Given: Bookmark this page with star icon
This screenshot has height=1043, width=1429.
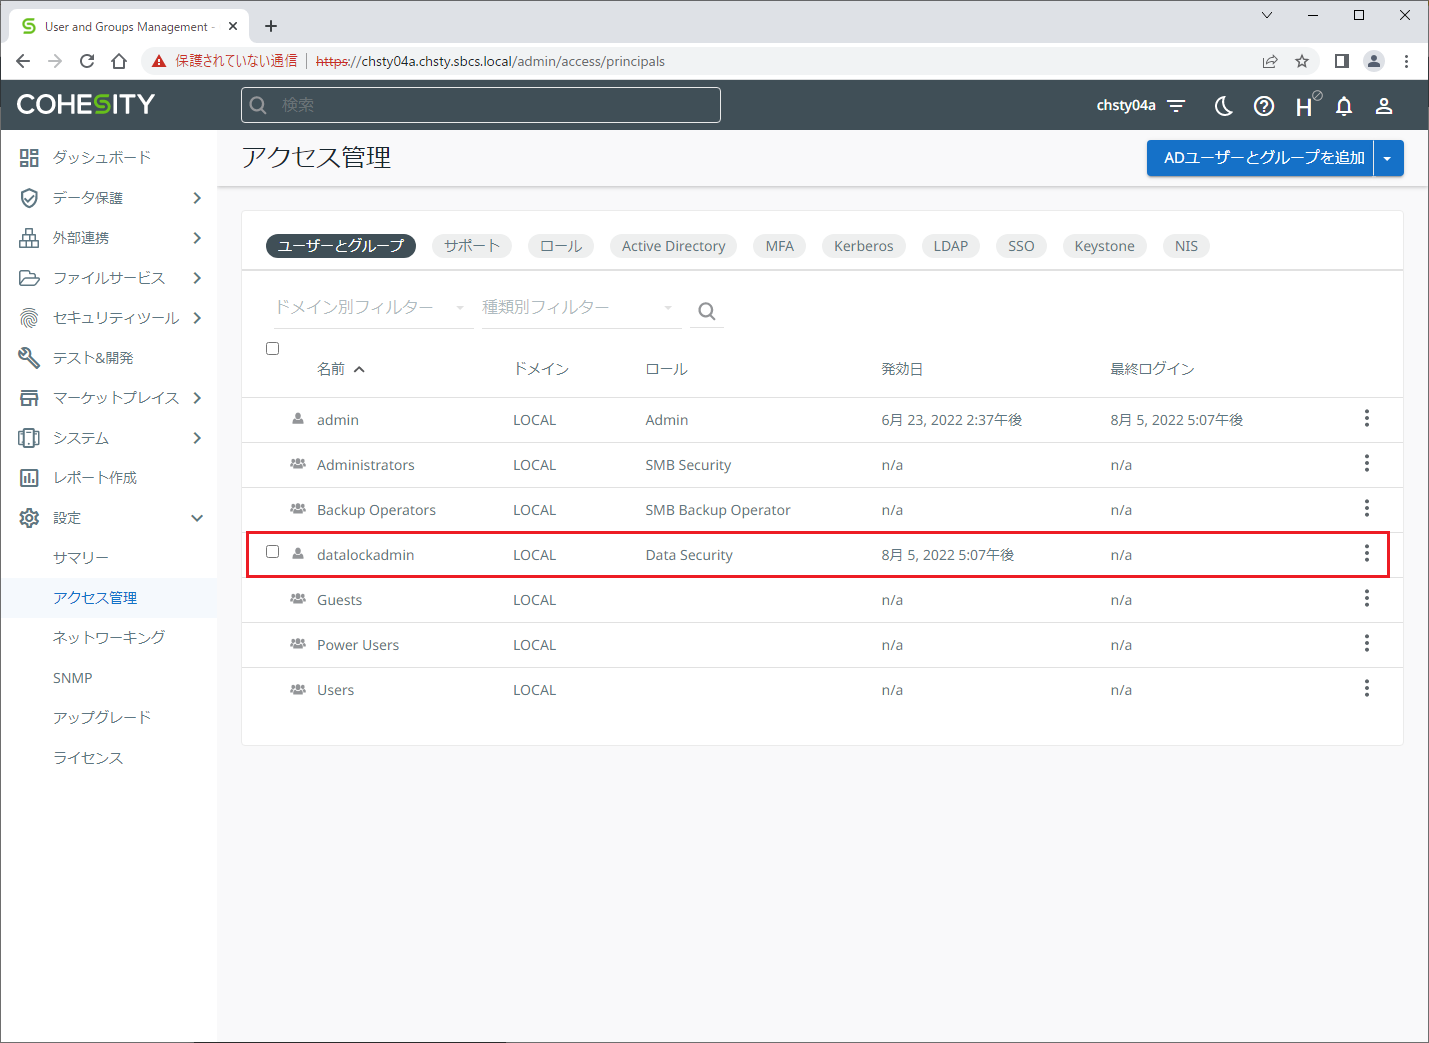Looking at the screenshot, I should 1302,61.
